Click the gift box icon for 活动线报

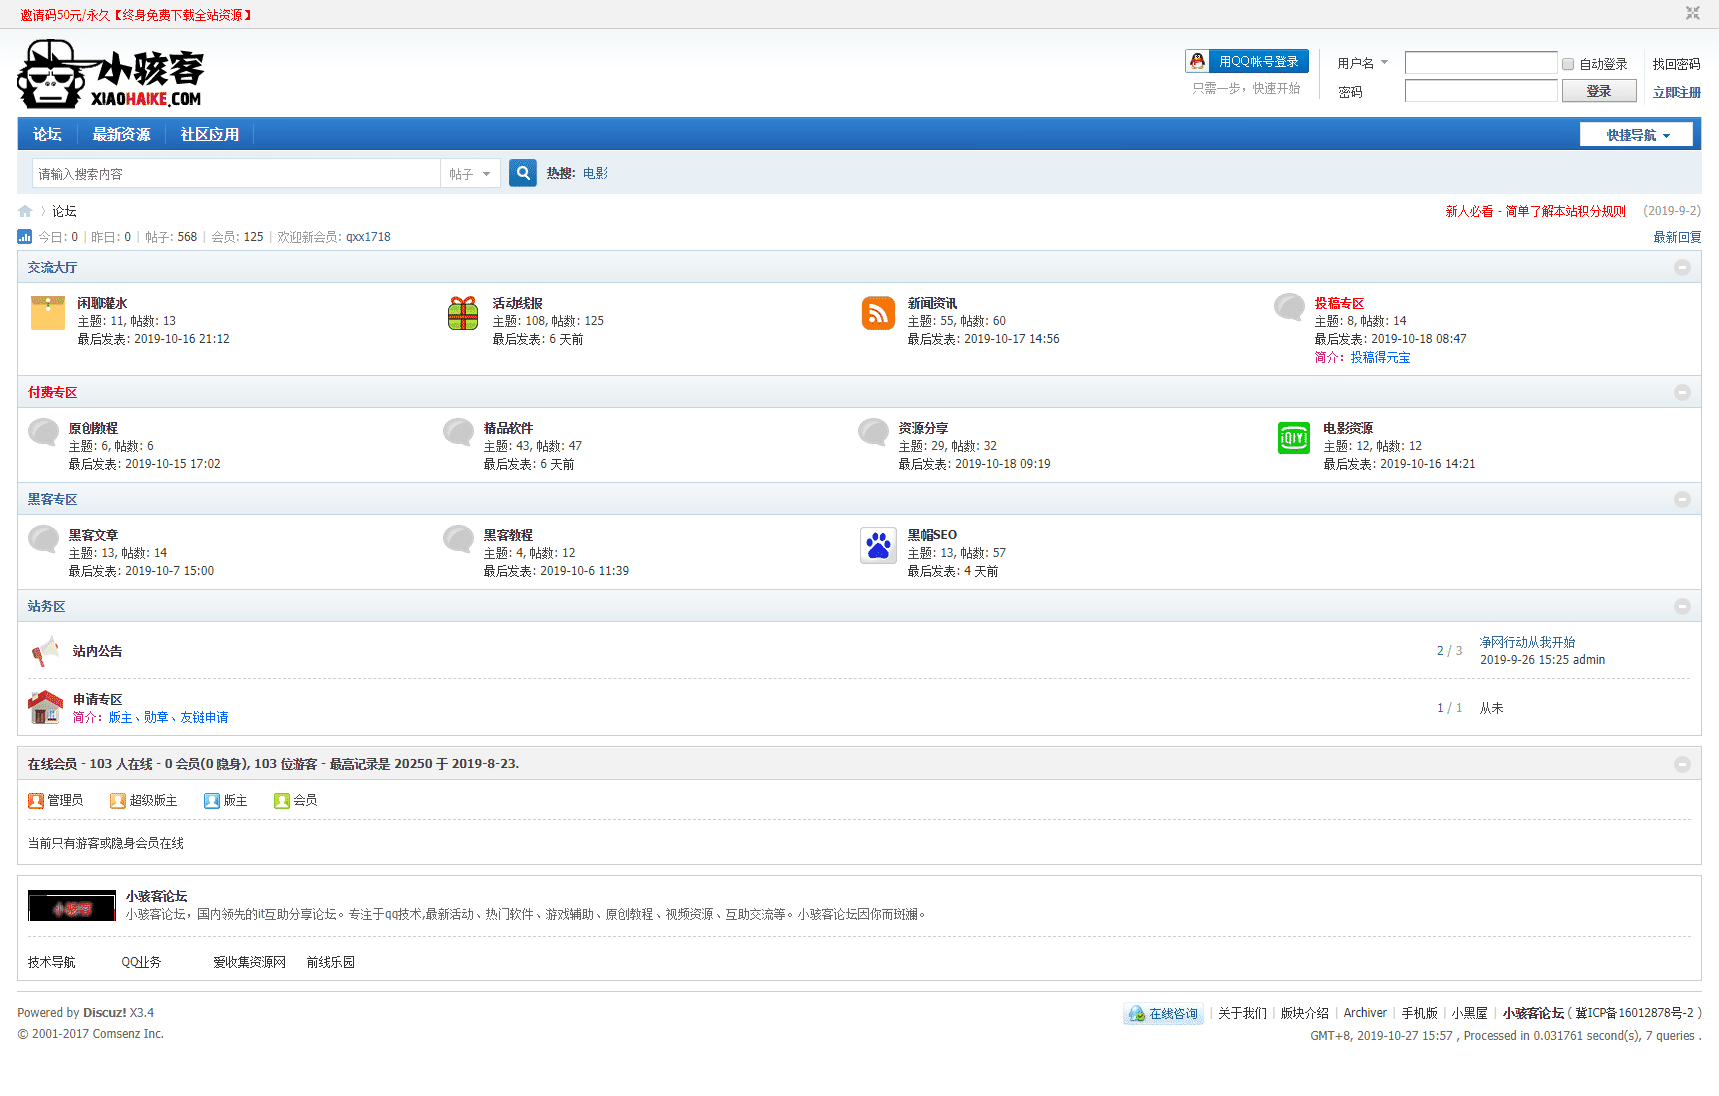click(x=462, y=313)
